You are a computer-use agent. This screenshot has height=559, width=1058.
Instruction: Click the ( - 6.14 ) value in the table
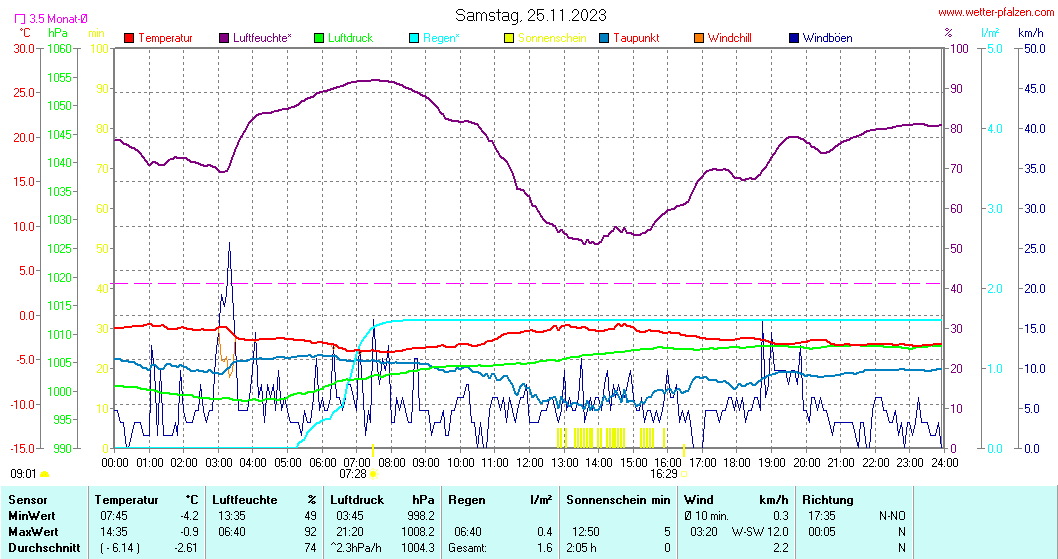[x=119, y=548]
